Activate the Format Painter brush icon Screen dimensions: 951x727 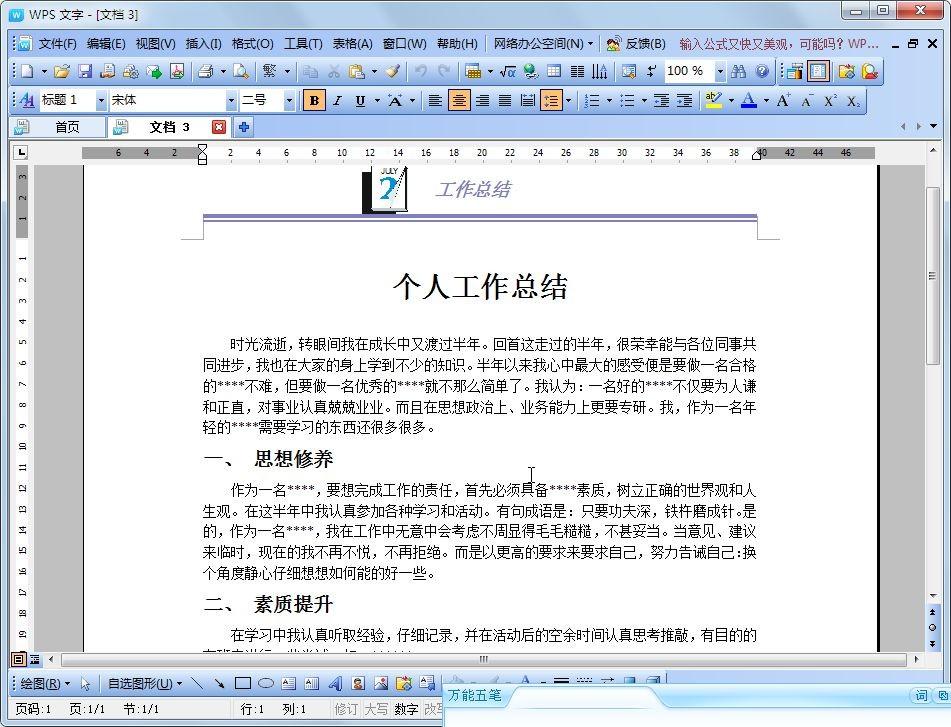click(x=393, y=72)
